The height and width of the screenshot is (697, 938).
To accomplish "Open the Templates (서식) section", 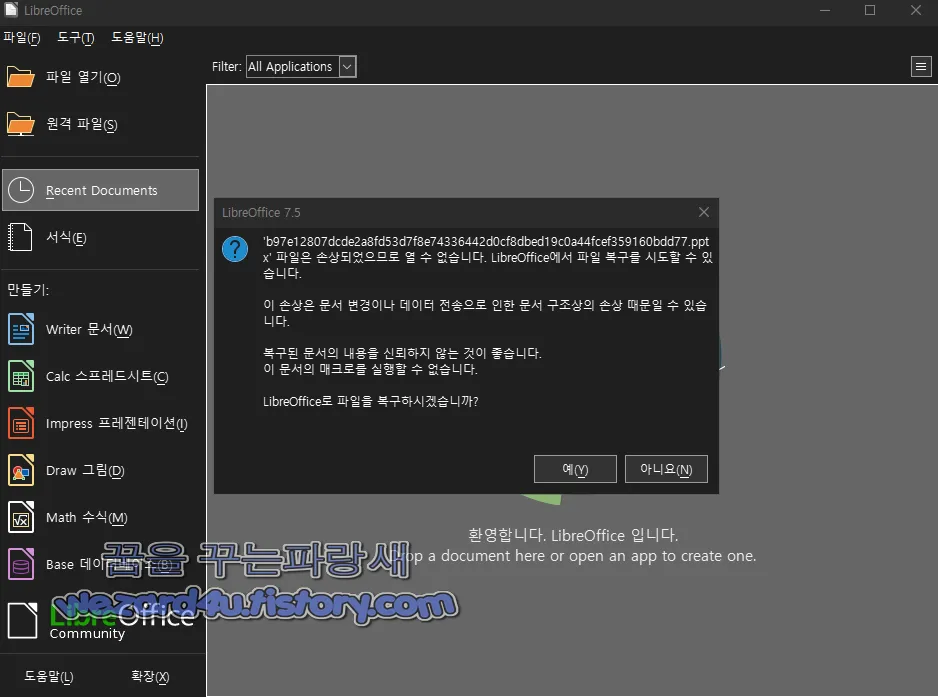I will click(64, 237).
